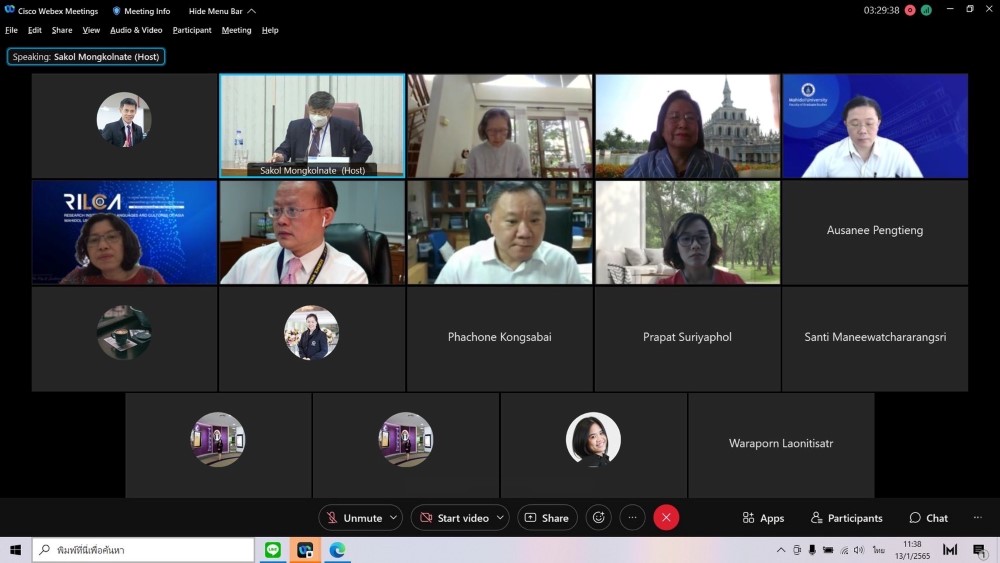Screen dimensions: 1000x563
Task: Show hidden system tray icons
Action: (x=781, y=550)
